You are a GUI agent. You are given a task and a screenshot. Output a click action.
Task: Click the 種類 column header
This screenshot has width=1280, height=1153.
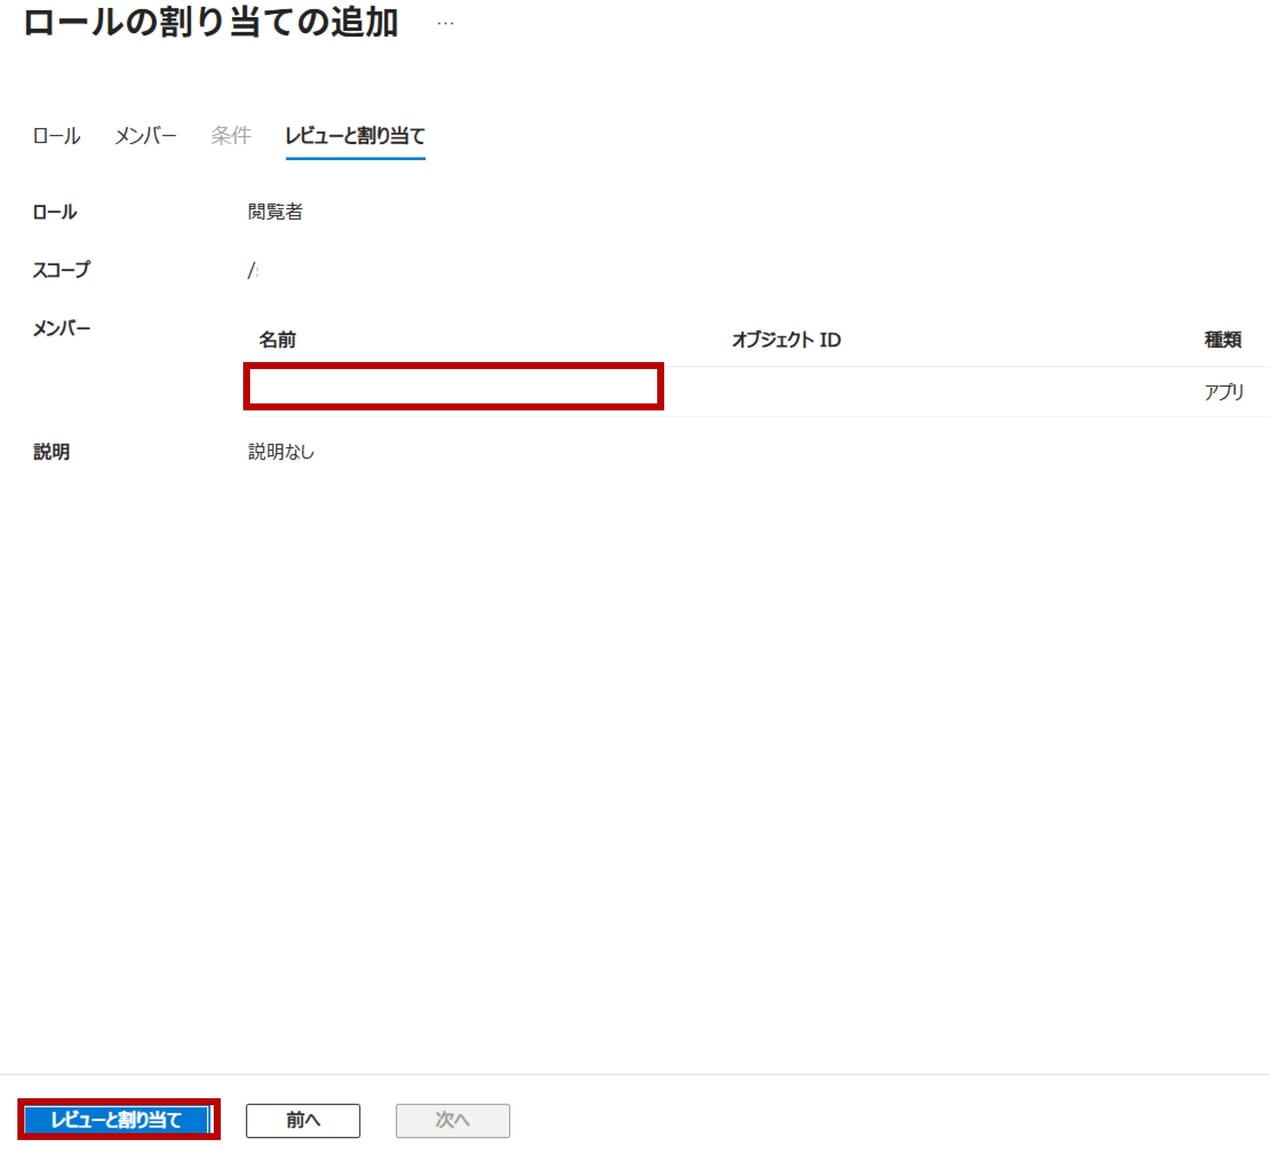click(1222, 340)
